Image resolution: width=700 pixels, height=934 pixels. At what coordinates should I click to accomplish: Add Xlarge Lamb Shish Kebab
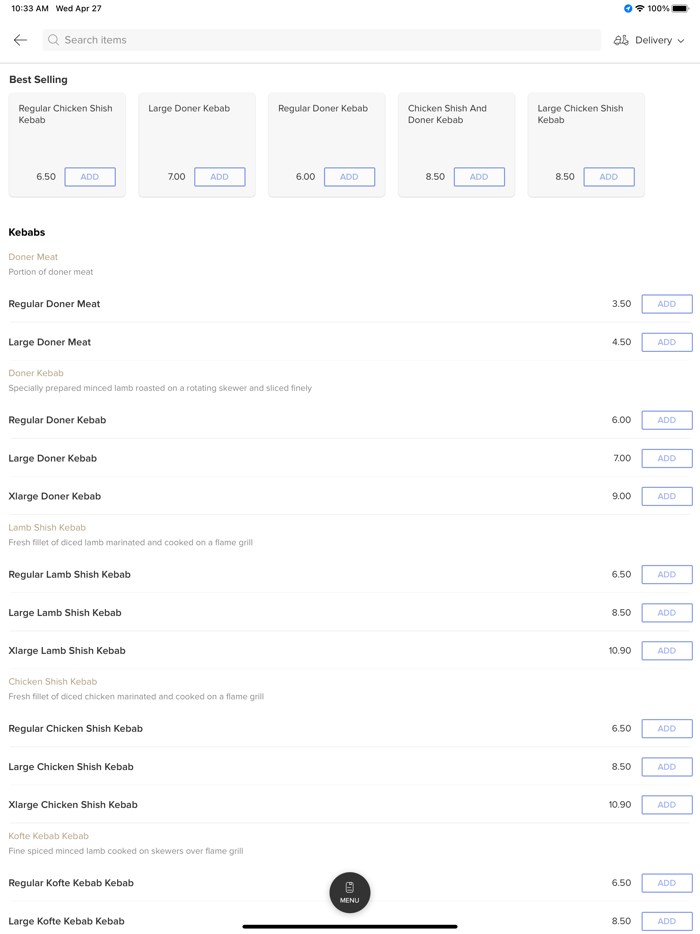[667, 650]
